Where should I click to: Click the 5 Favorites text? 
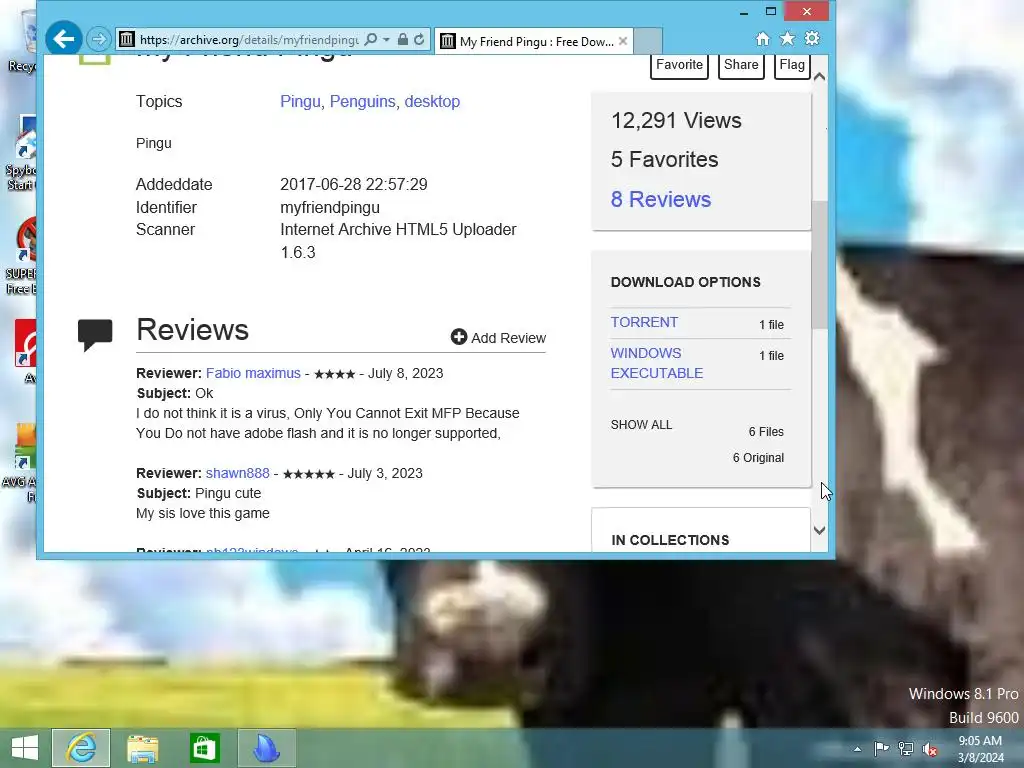pyautogui.click(x=665, y=160)
